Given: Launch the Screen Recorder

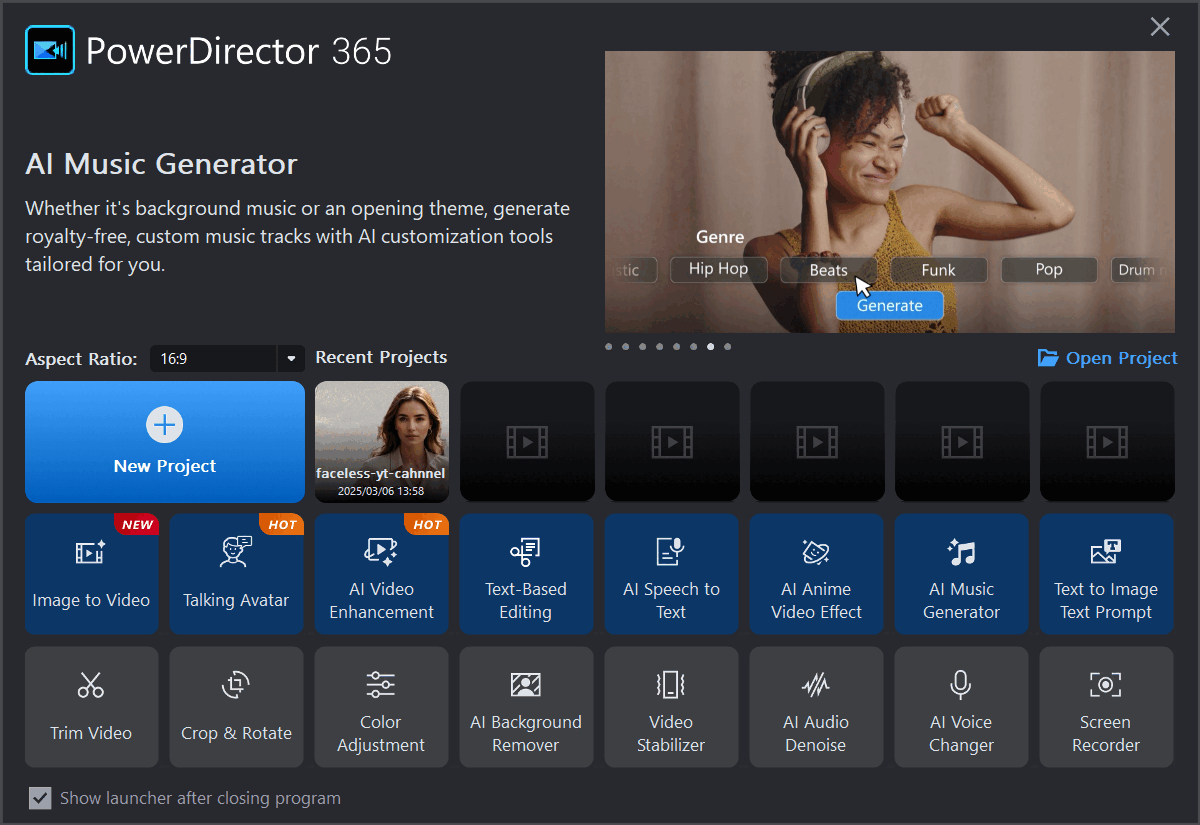Looking at the screenshot, I should (1106, 707).
